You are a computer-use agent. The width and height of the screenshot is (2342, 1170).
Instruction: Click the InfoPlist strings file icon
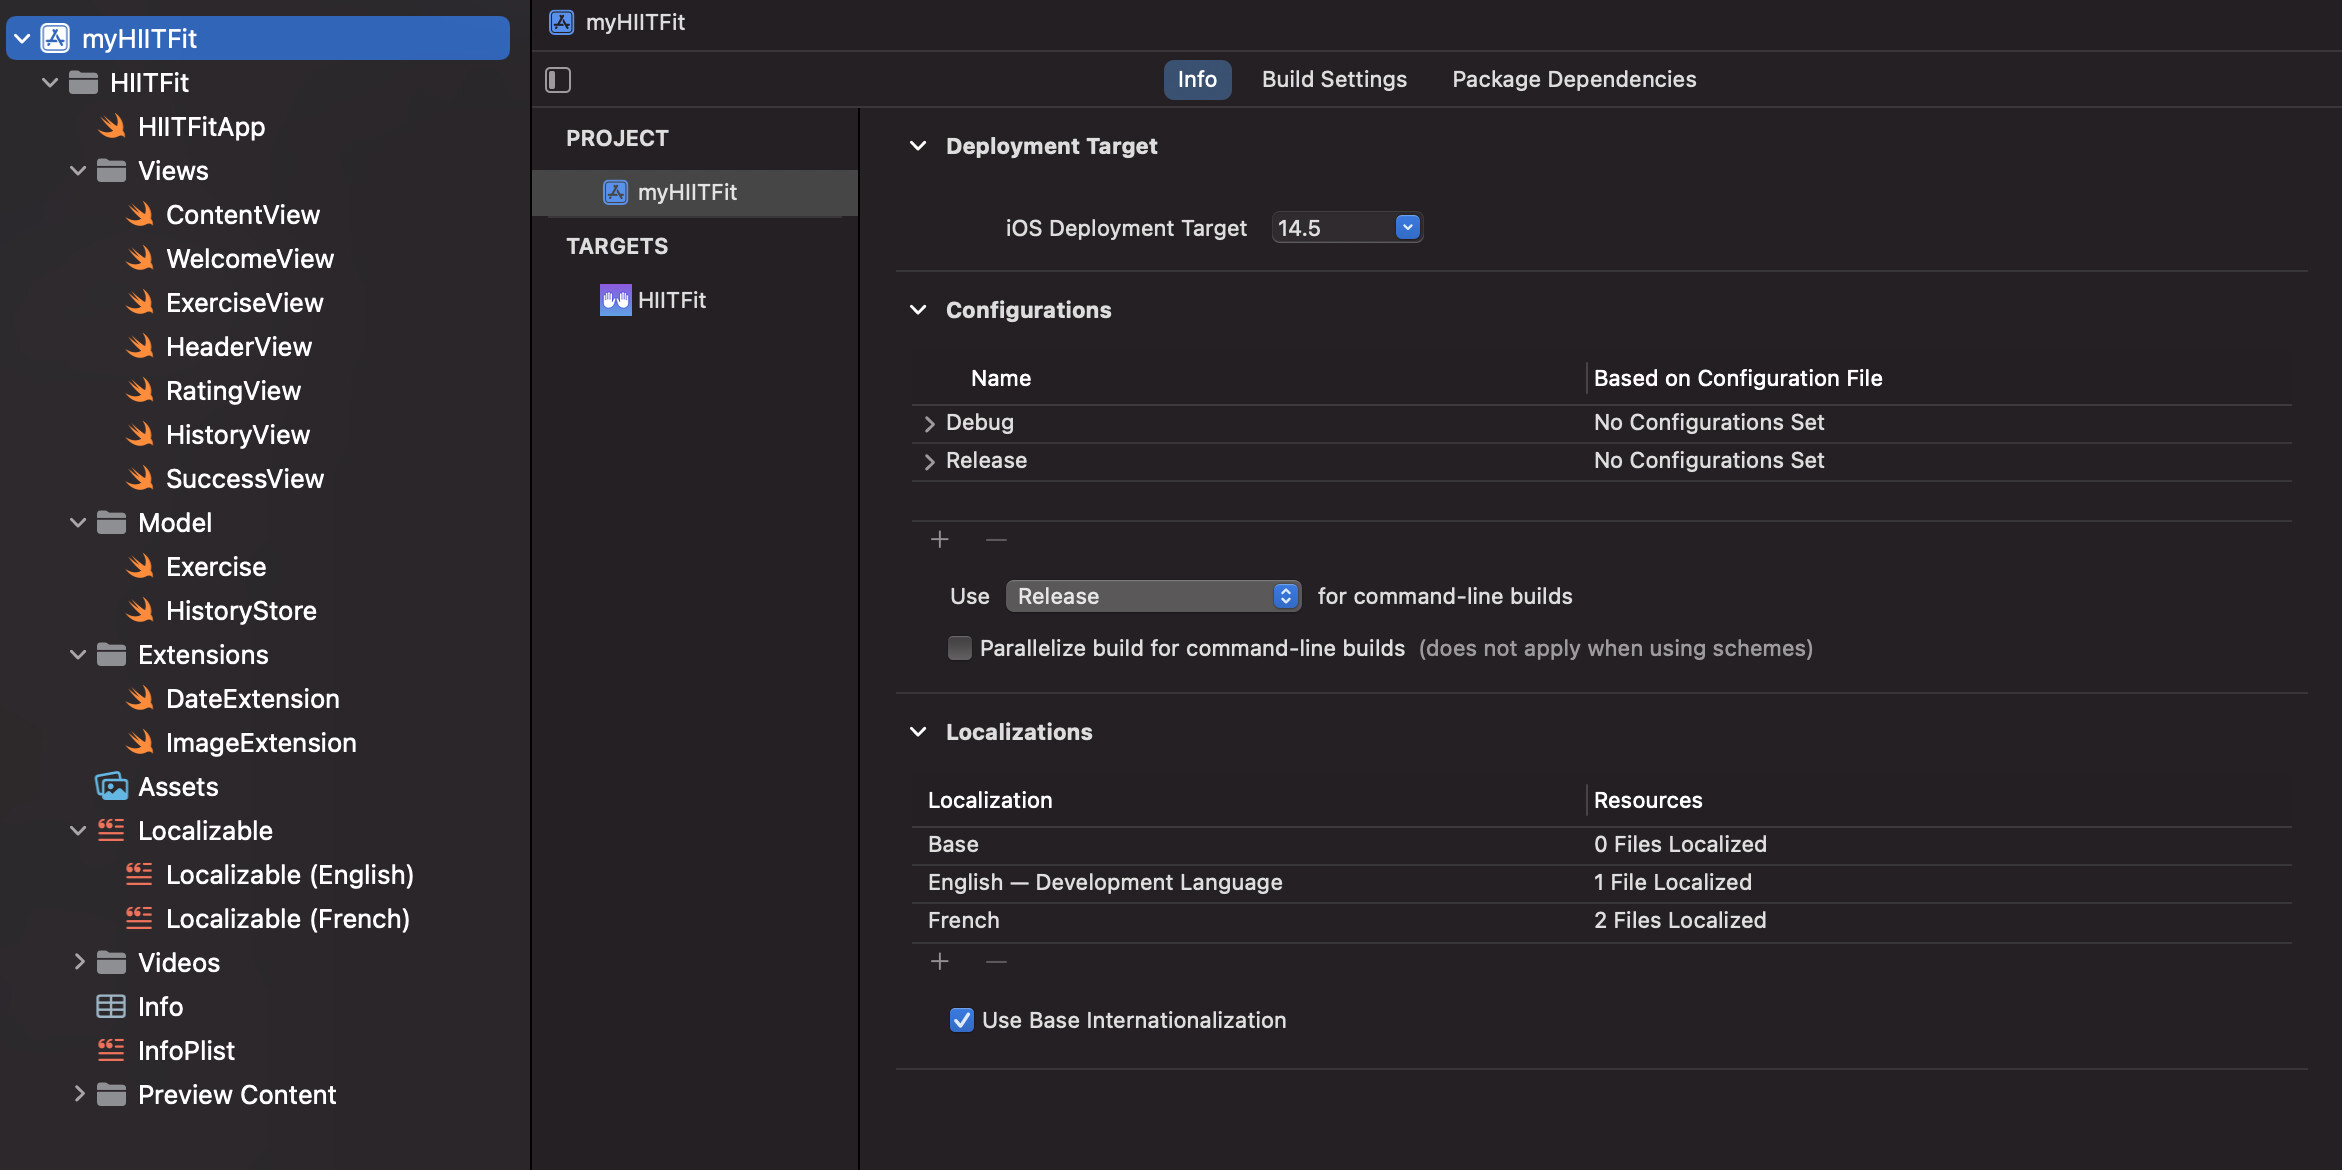(111, 1051)
